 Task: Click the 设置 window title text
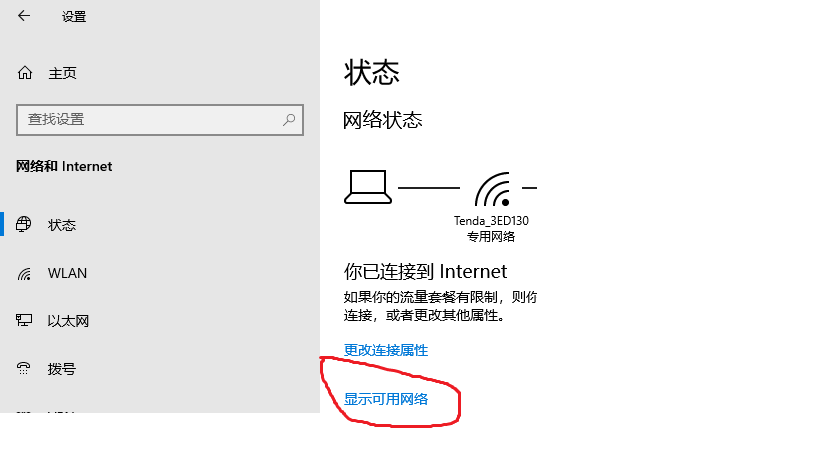tap(74, 17)
